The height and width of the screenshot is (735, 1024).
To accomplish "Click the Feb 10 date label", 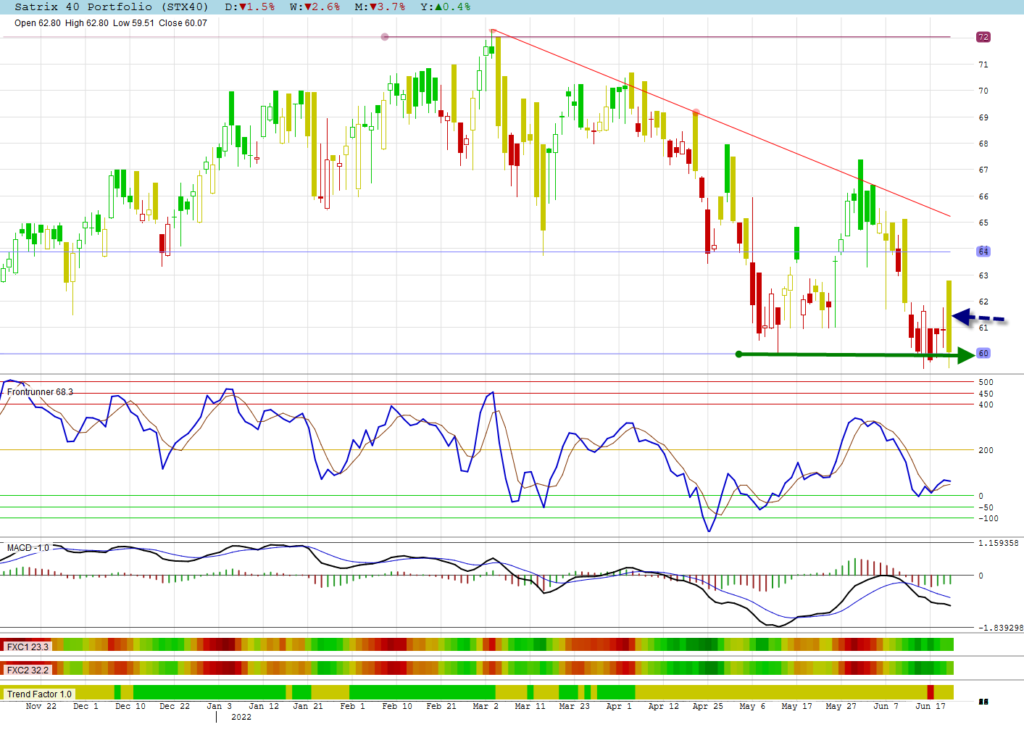I will (397, 706).
